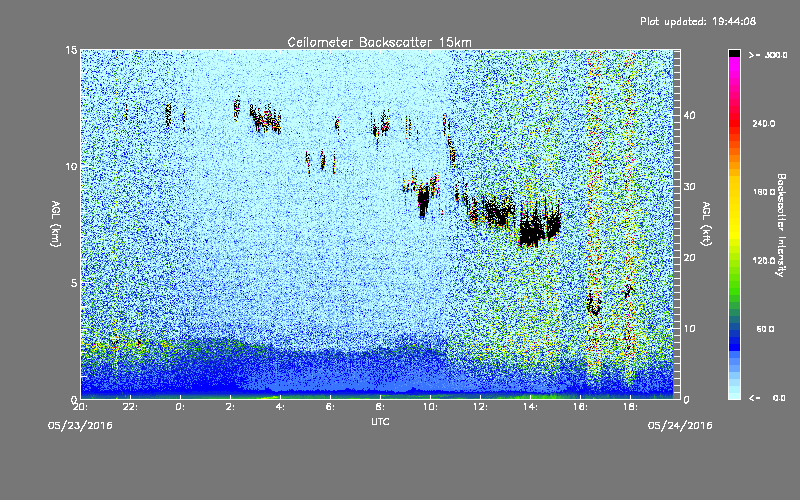Click the '16:' time tick label
Screen dimensions: 800x500
[580, 407]
